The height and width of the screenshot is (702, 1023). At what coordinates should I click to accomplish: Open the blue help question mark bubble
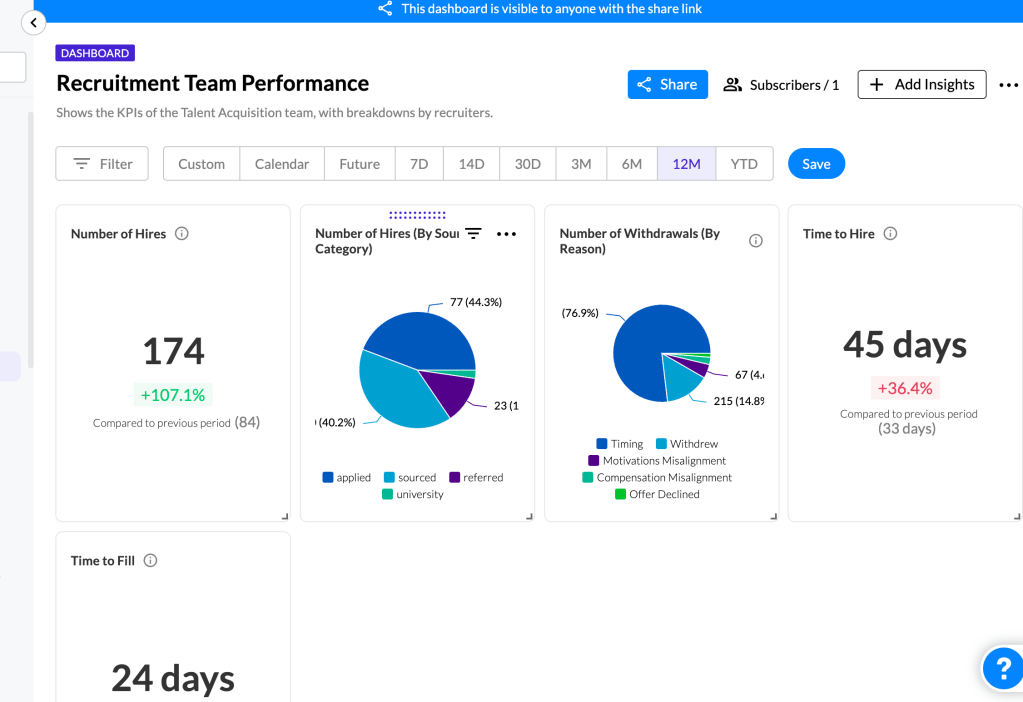tap(1002, 667)
